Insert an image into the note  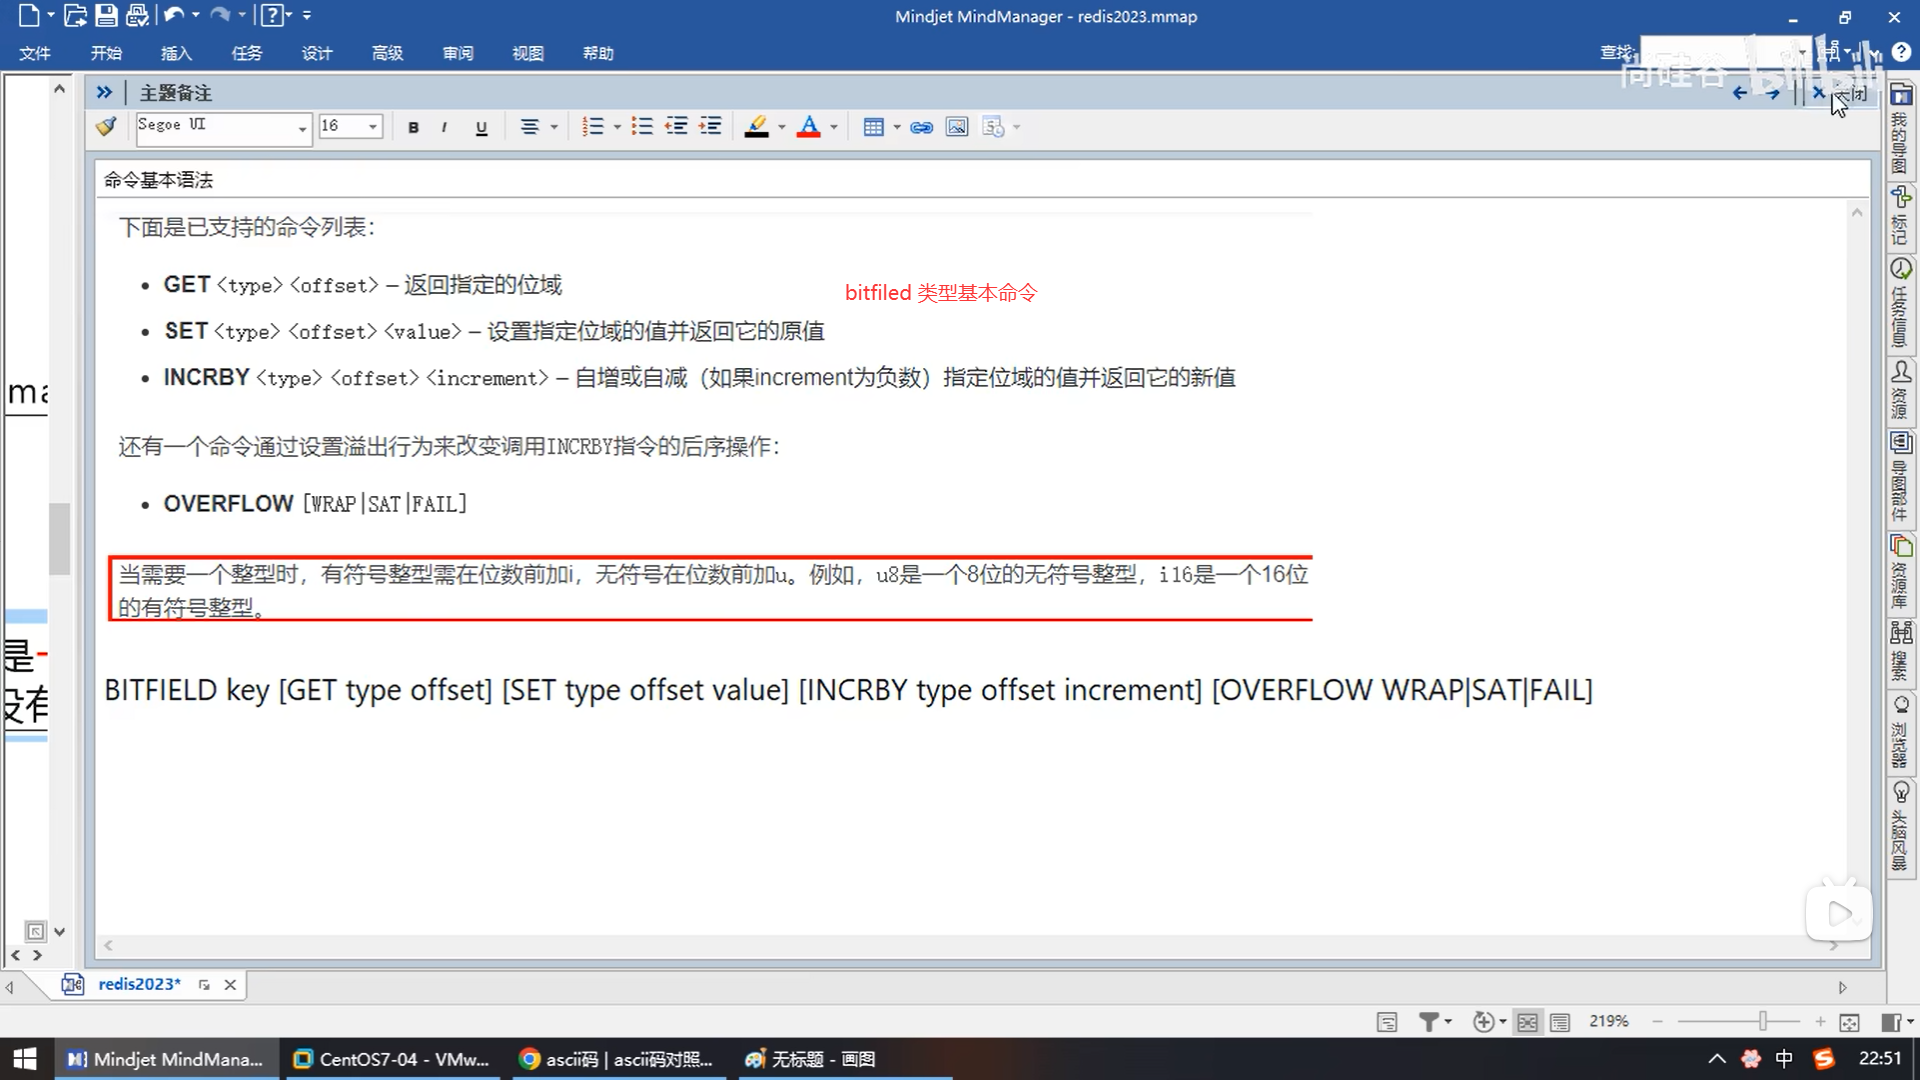[957, 127]
